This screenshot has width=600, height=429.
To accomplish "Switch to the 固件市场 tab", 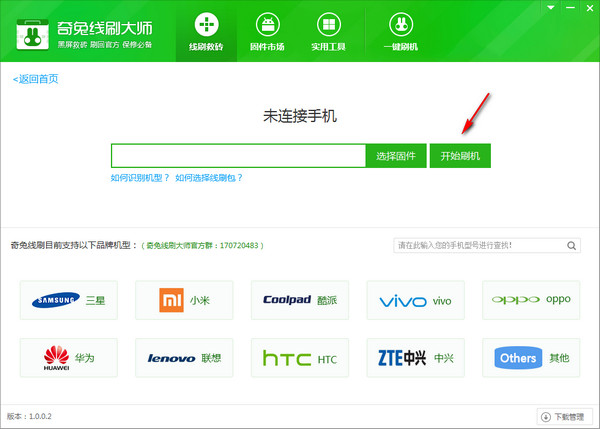I will point(267,31).
